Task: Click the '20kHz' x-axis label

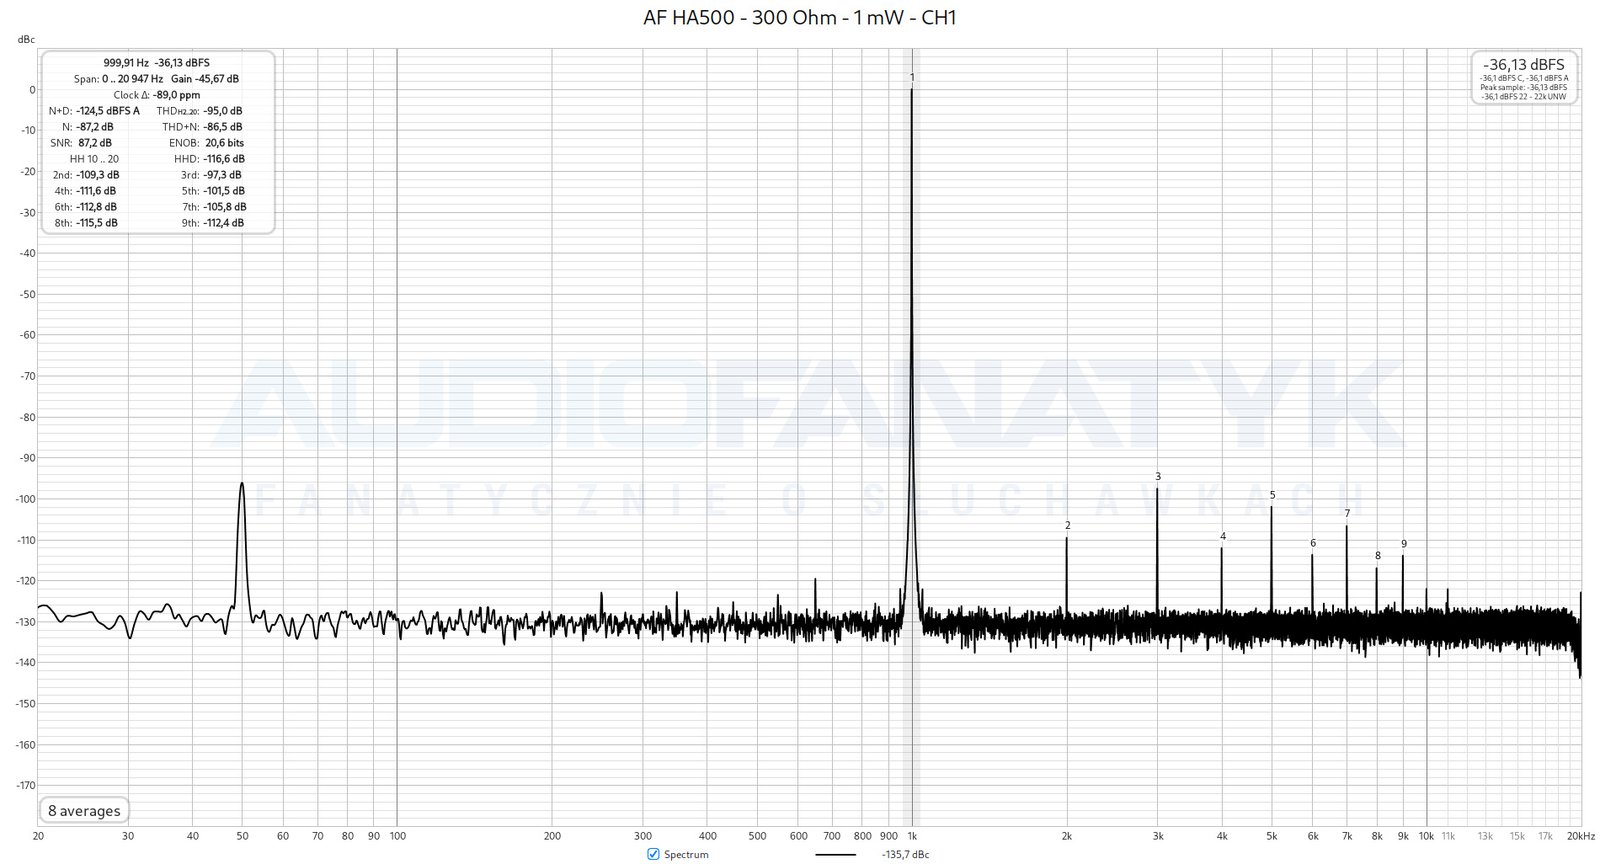Action: [1580, 836]
